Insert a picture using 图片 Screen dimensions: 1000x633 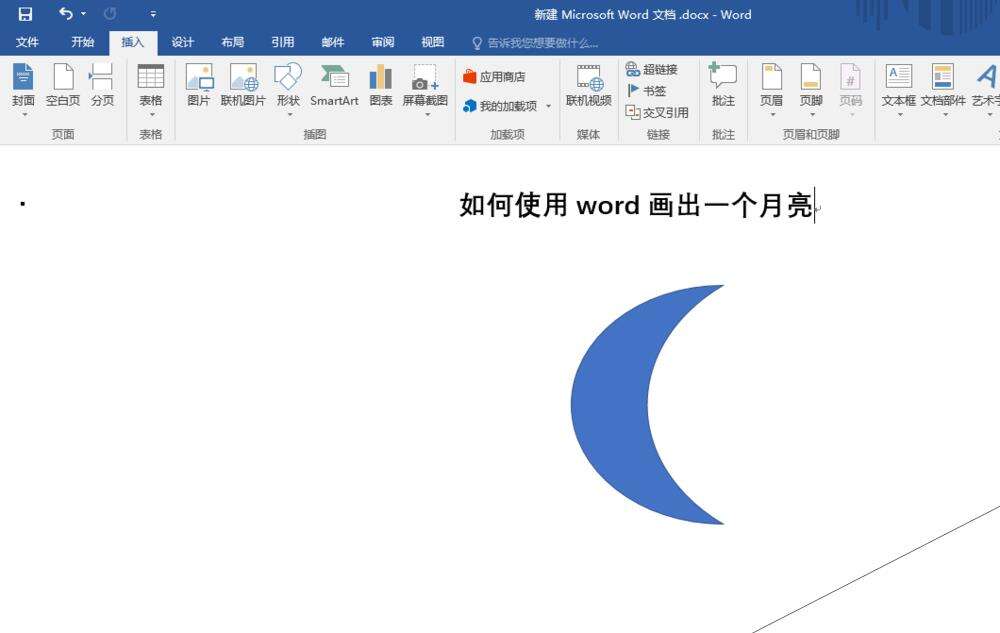(199, 85)
